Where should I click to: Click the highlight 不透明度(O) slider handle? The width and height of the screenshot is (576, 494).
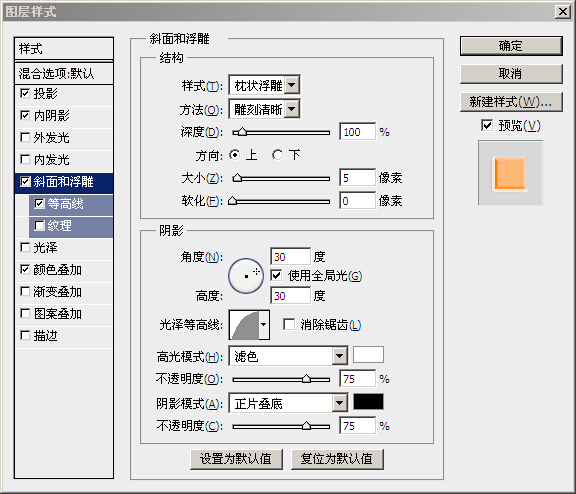coord(306,379)
